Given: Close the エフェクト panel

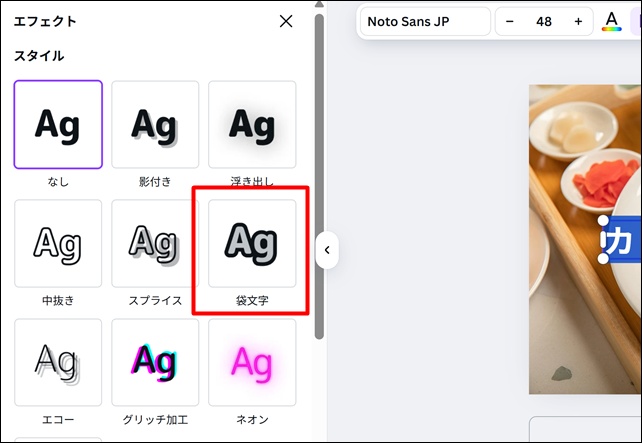Looking at the screenshot, I should [x=286, y=21].
